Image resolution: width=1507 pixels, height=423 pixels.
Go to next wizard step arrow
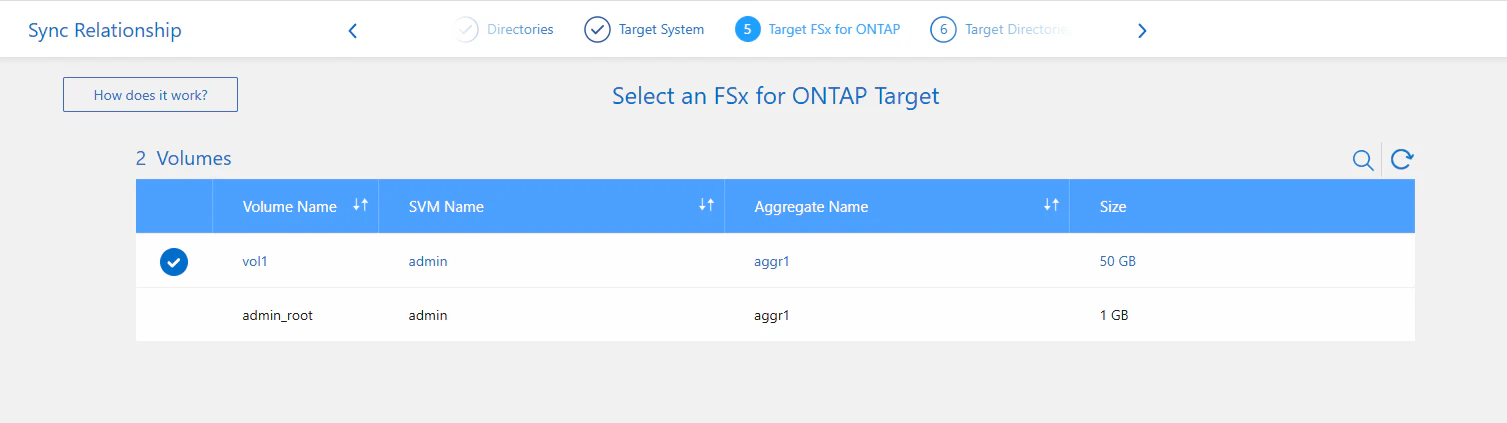(1142, 31)
